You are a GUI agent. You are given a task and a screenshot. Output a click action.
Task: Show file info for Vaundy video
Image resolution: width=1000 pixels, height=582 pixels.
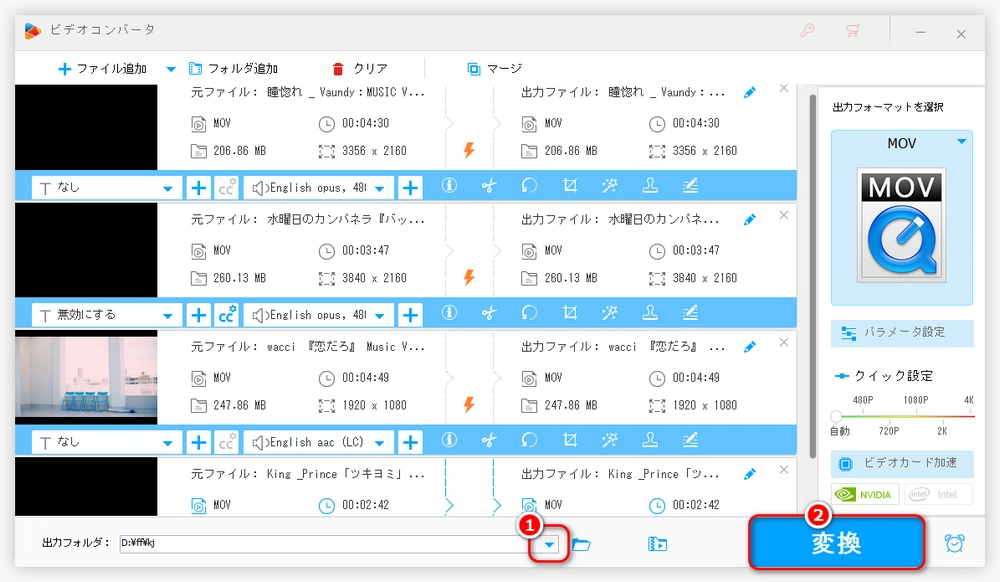(450, 186)
